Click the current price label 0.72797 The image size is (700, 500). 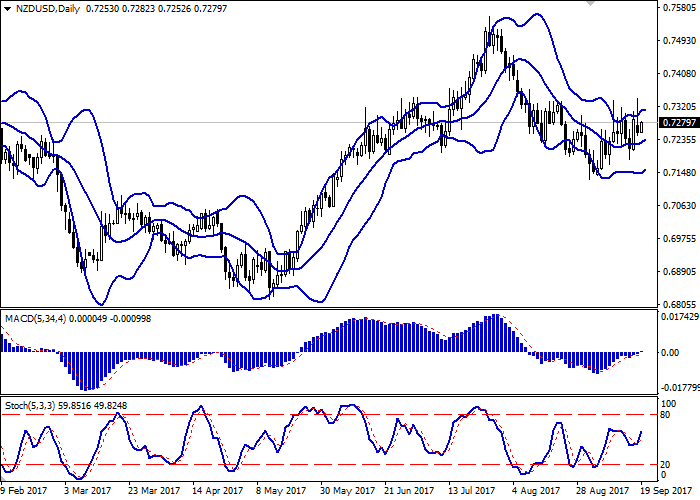tap(679, 122)
